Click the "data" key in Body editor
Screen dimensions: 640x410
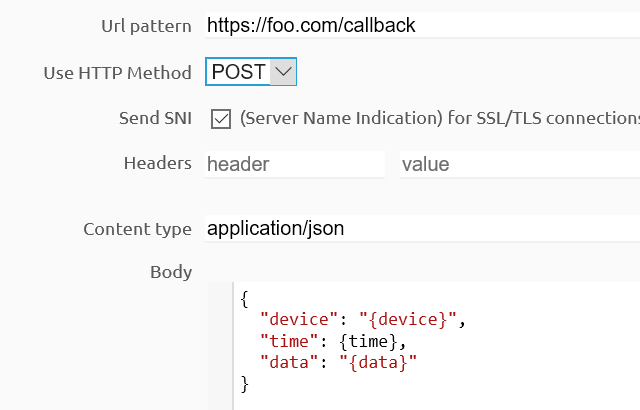285,362
